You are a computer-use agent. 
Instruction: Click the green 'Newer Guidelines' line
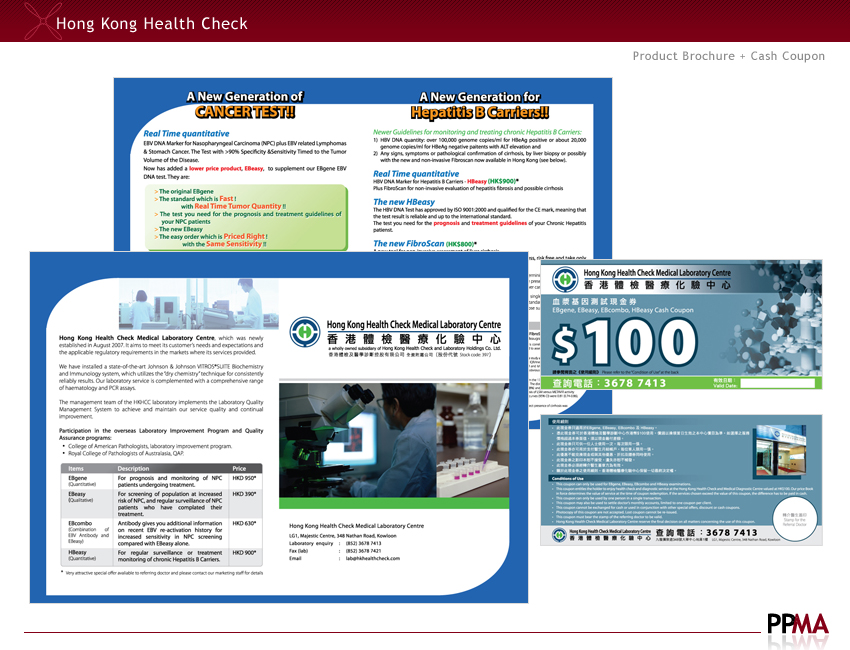tap(477, 132)
